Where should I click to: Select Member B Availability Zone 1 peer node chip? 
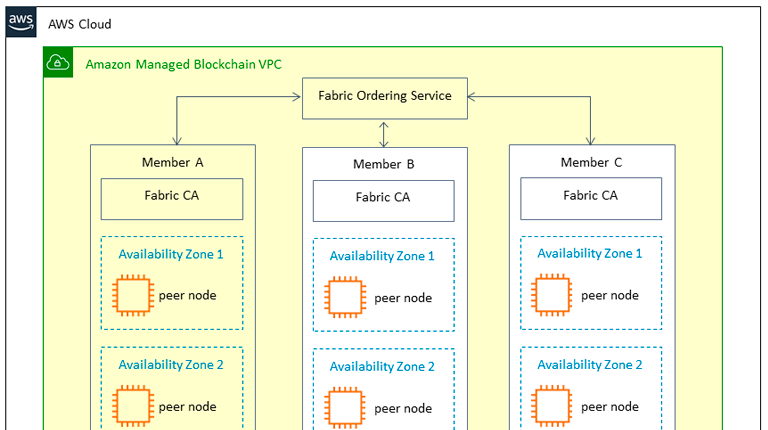pyautogui.click(x=345, y=297)
